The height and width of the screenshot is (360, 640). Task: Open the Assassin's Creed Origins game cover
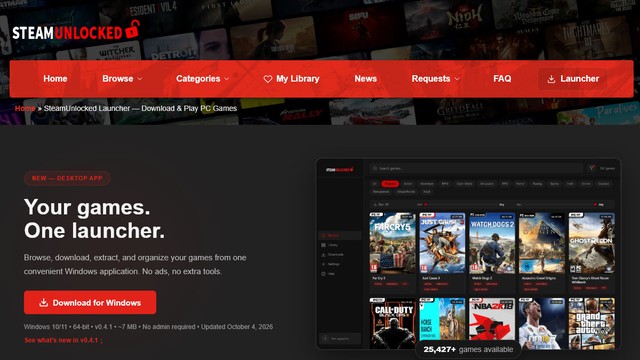coord(542,243)
